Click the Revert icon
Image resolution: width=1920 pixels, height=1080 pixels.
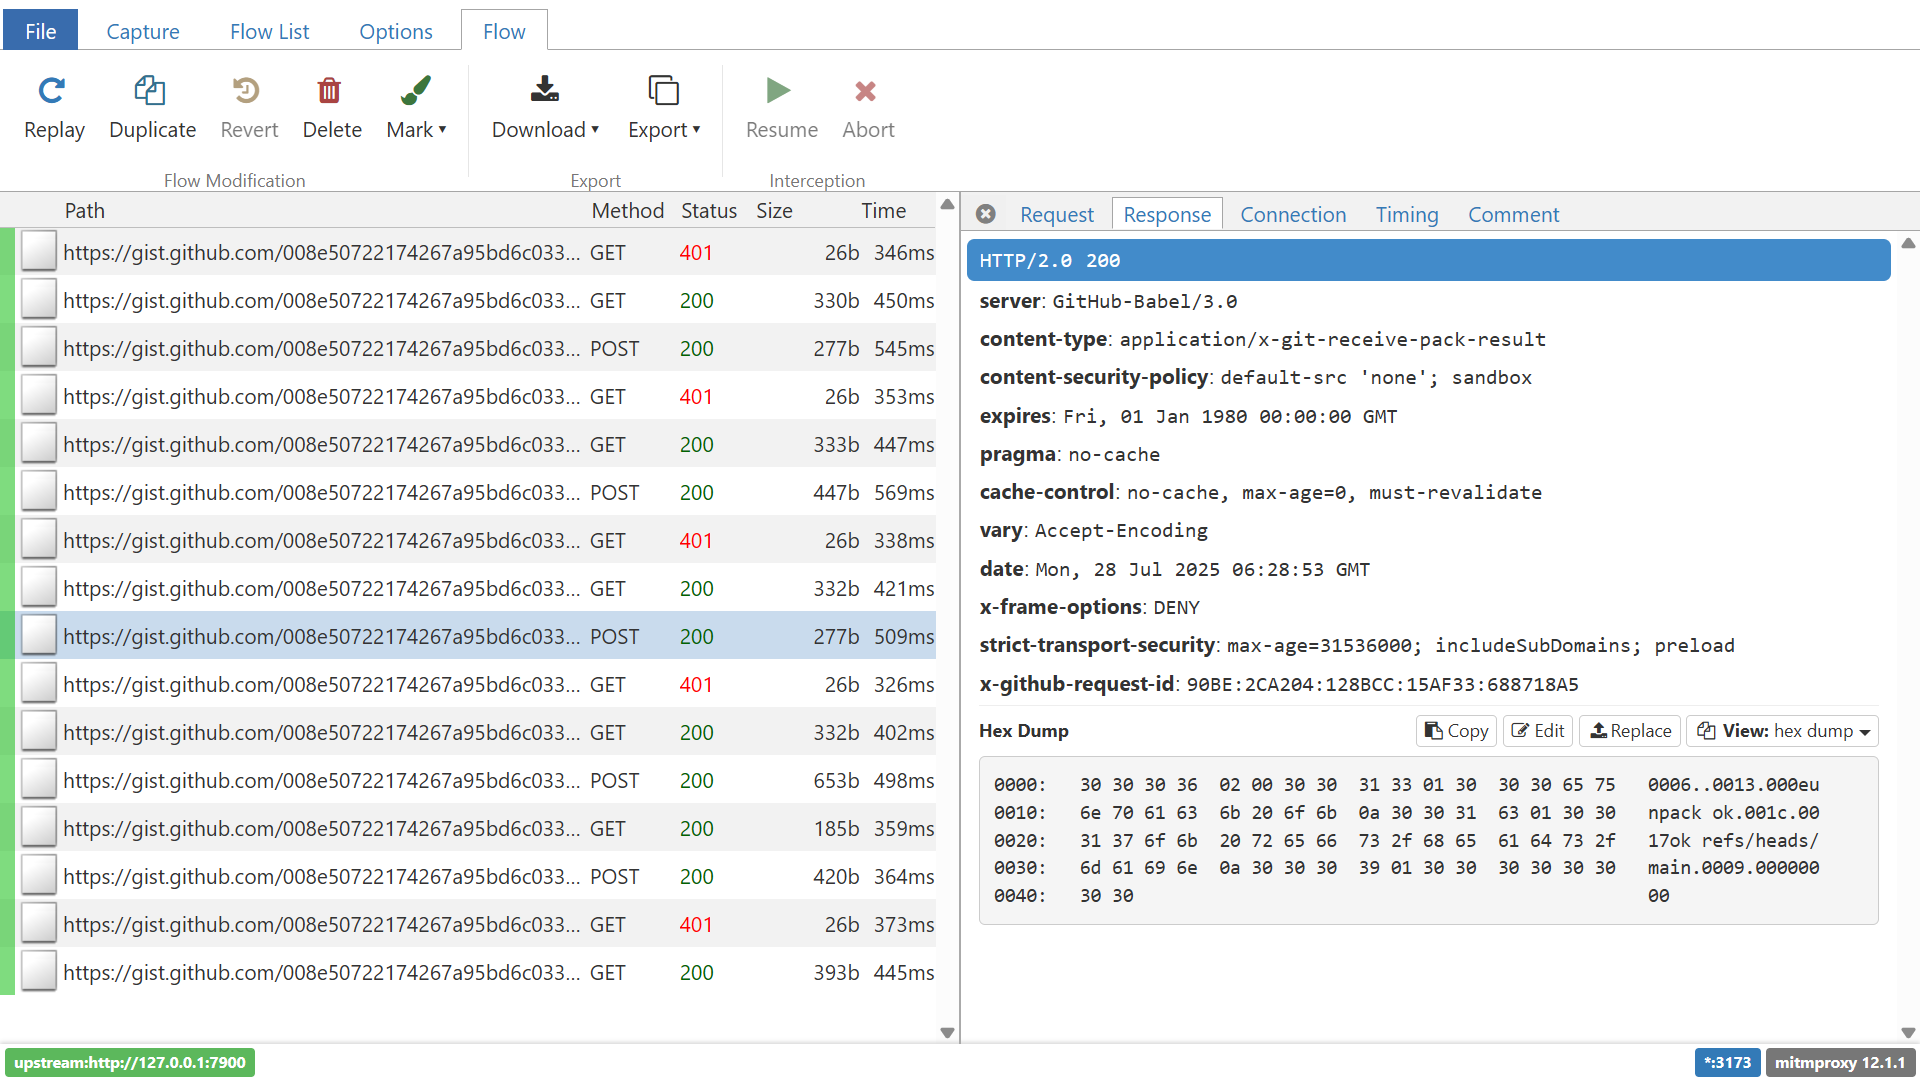coord(247,91)
